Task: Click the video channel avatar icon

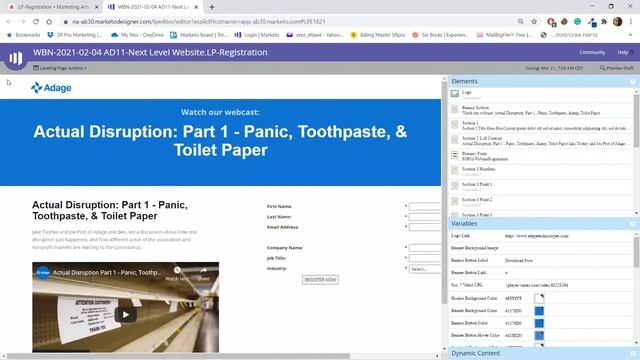Action: coord(43,272)
